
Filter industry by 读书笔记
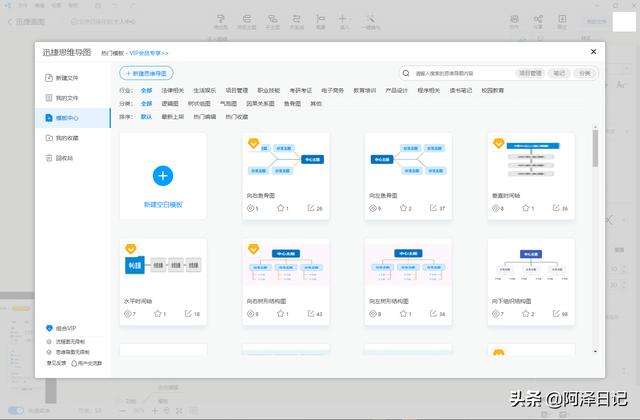click(461, 91)
